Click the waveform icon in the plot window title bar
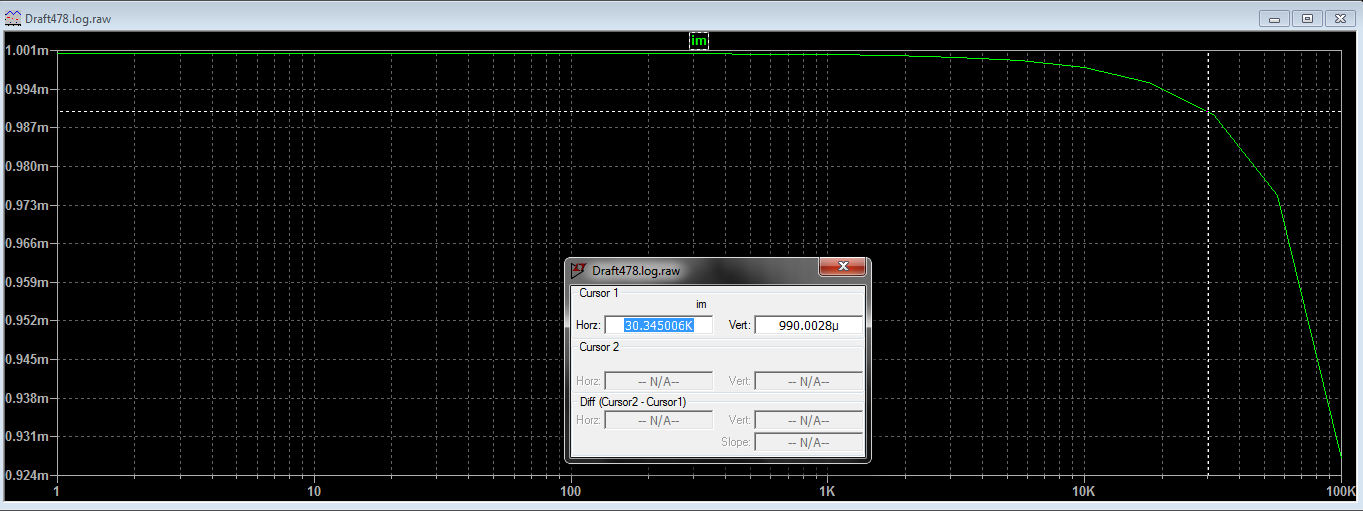Image resolution: width=1363 pixels, height=511 pixels. [x=12, y=18]
